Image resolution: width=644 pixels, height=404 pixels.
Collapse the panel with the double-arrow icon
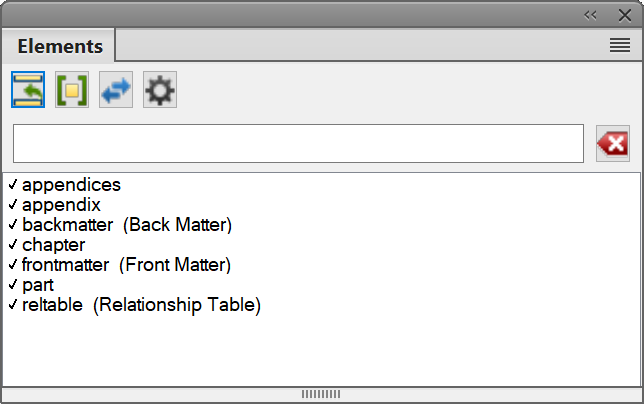pos(590,14)
